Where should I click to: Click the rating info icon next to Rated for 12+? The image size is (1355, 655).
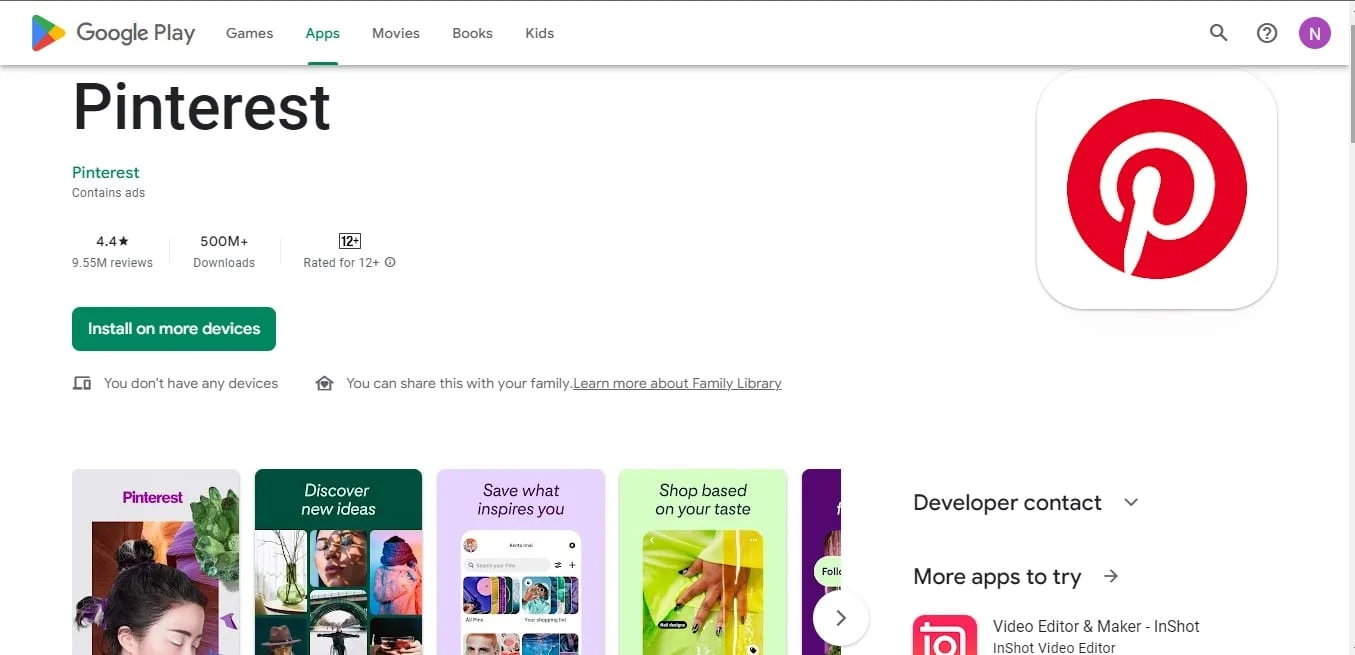pos(390,262)
